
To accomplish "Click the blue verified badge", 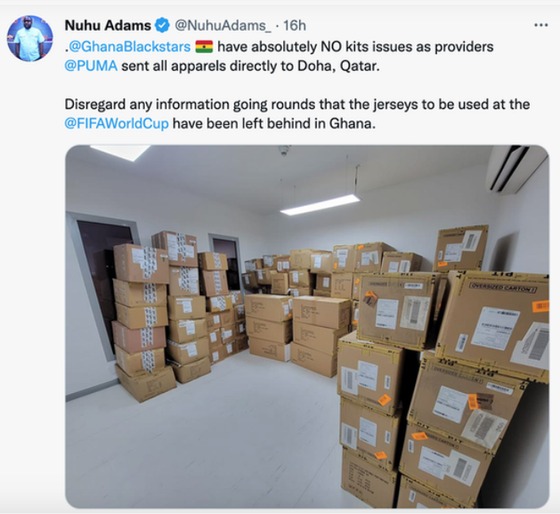I will (162, 25).
